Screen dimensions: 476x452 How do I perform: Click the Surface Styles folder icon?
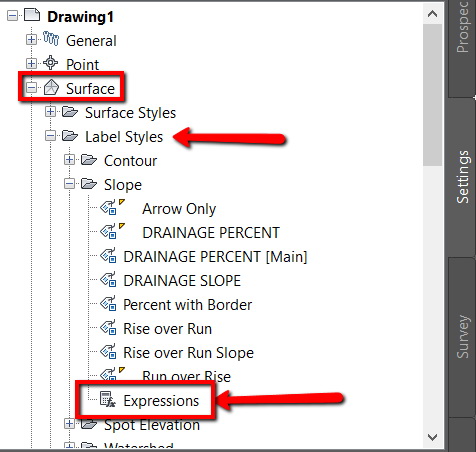coord(70,112)
